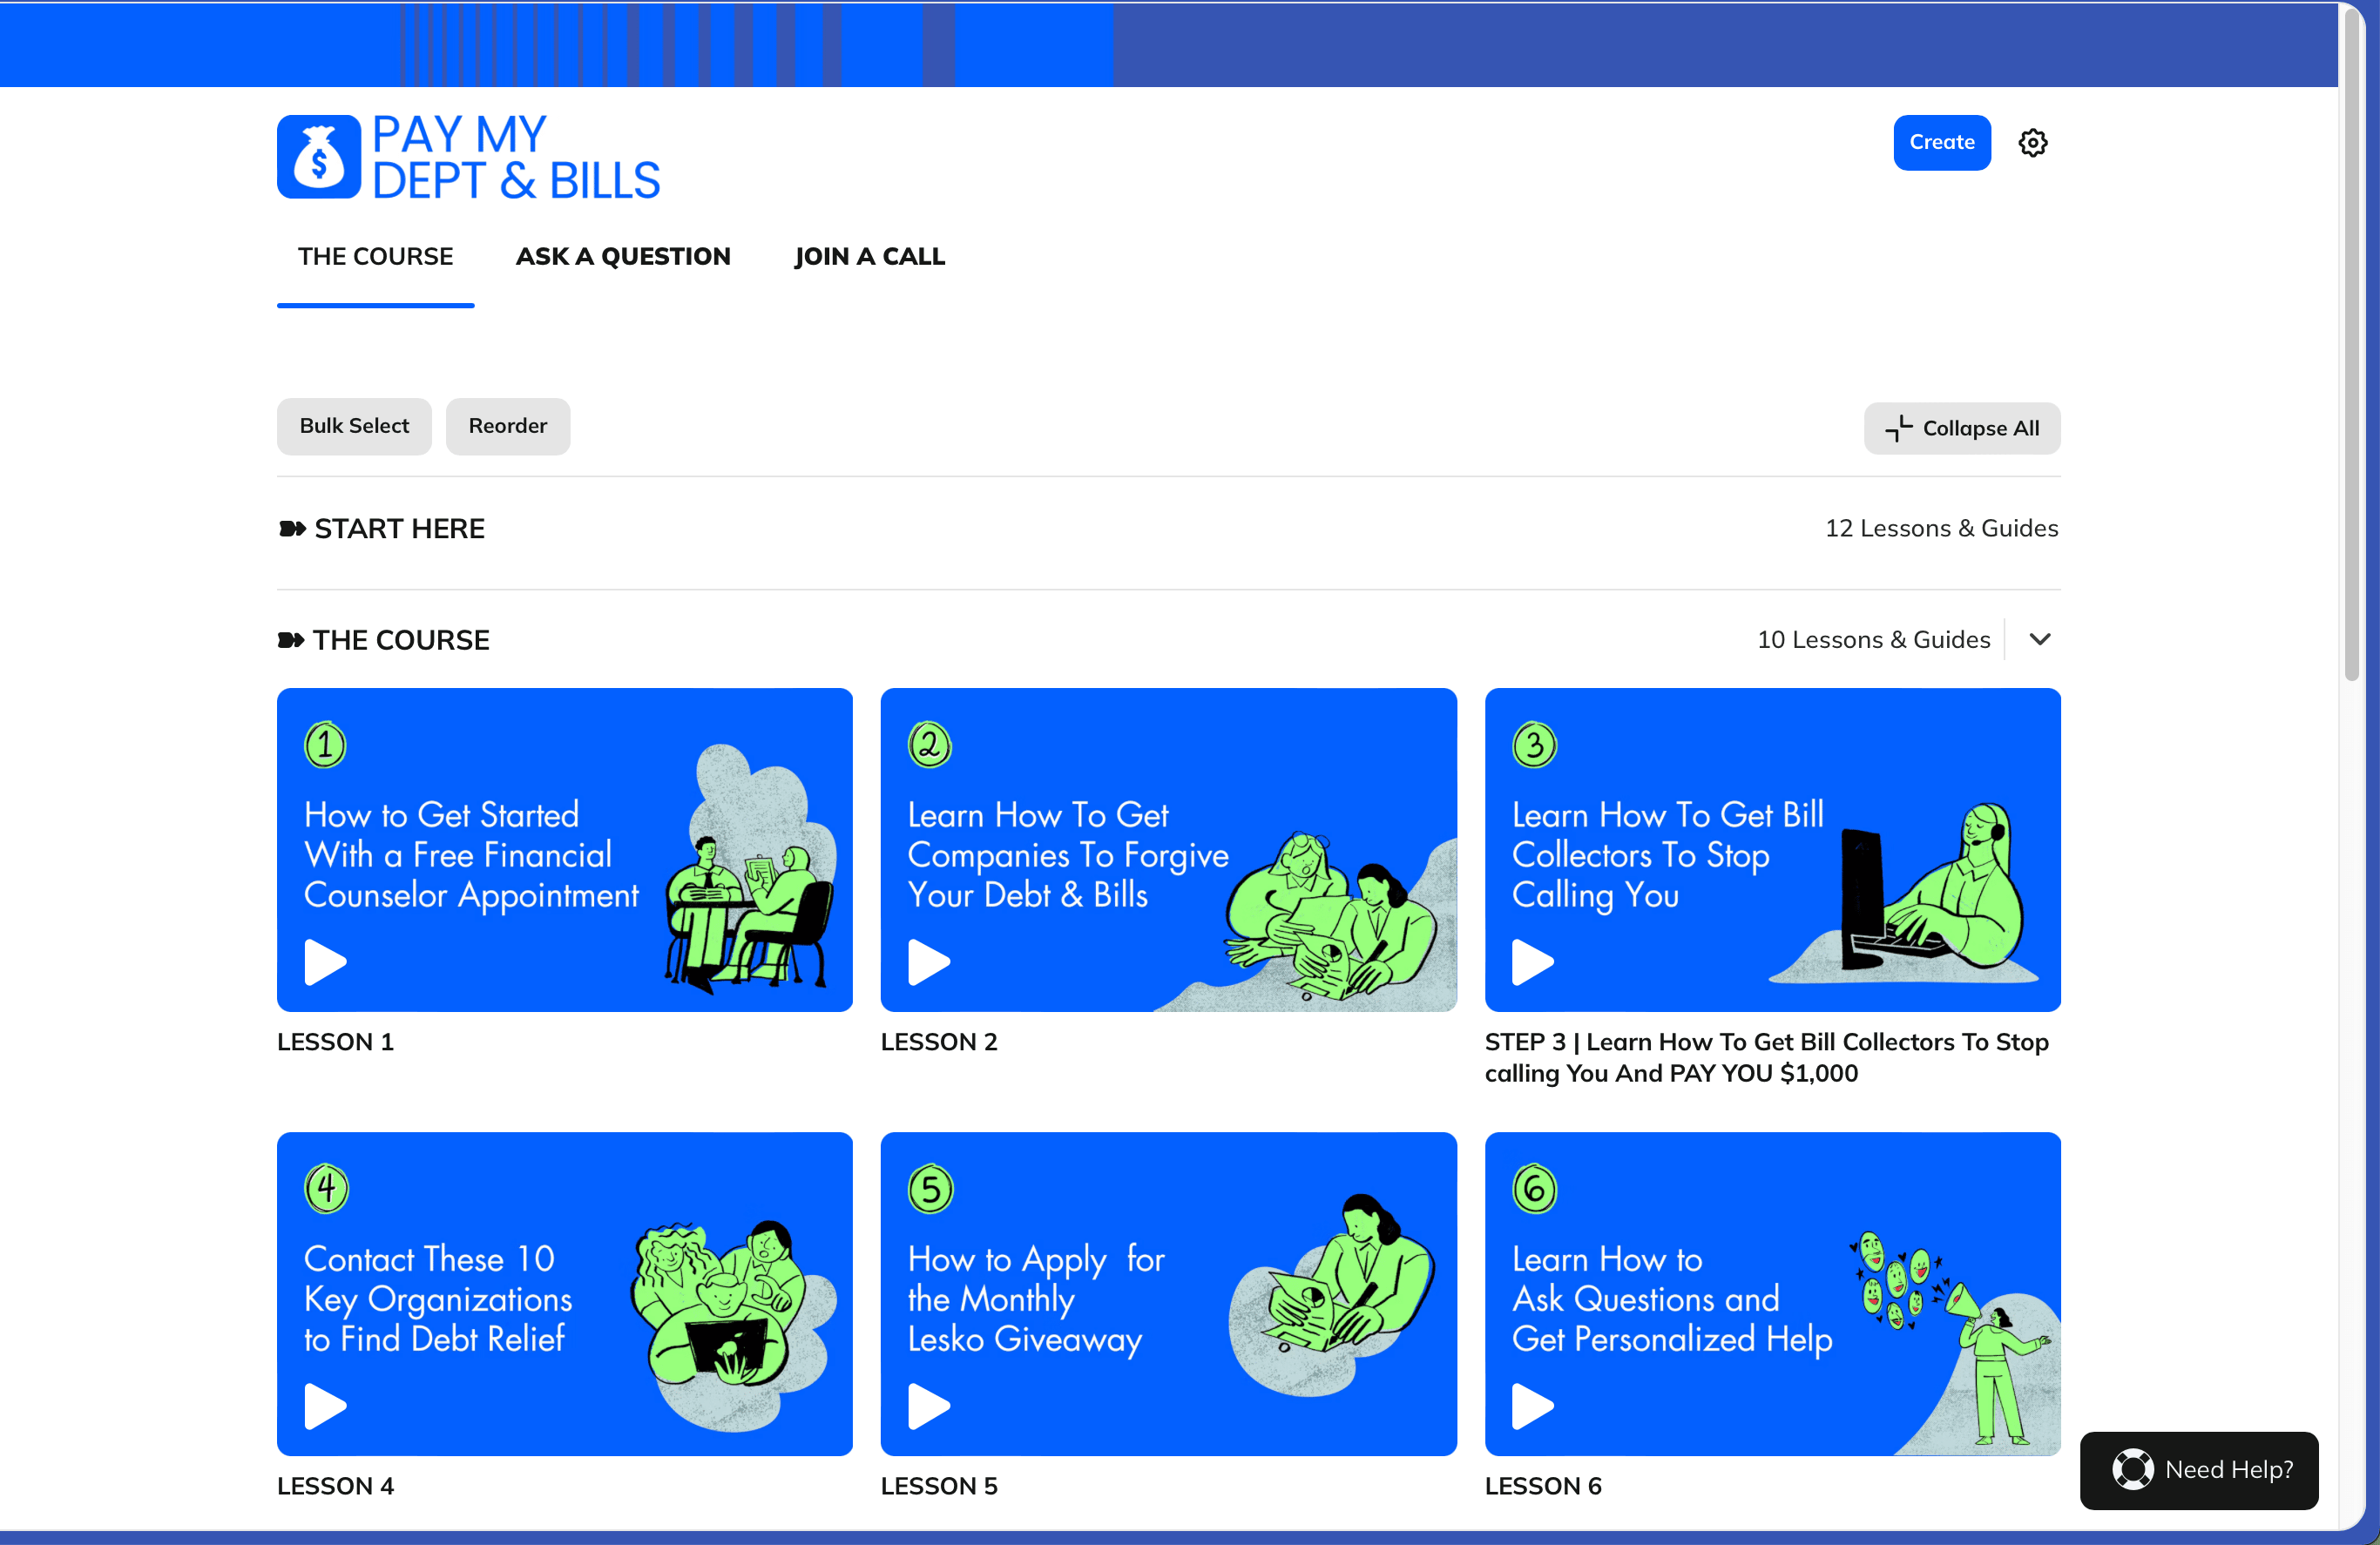Enable Bulk Select mode

[354, 426]
